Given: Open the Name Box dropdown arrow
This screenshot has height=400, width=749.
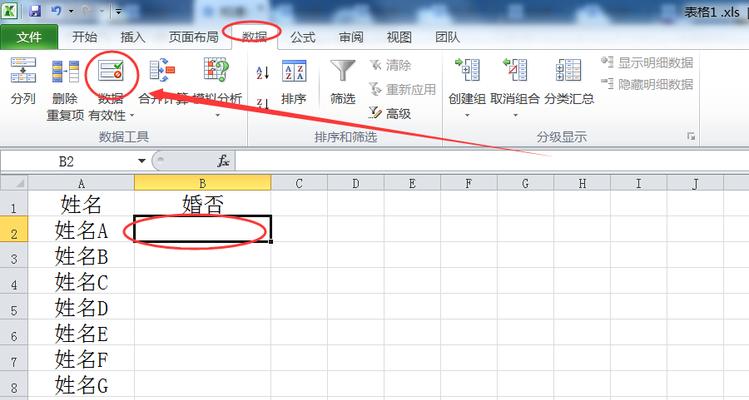Looking at the screenshot, I should coord(141,161).
